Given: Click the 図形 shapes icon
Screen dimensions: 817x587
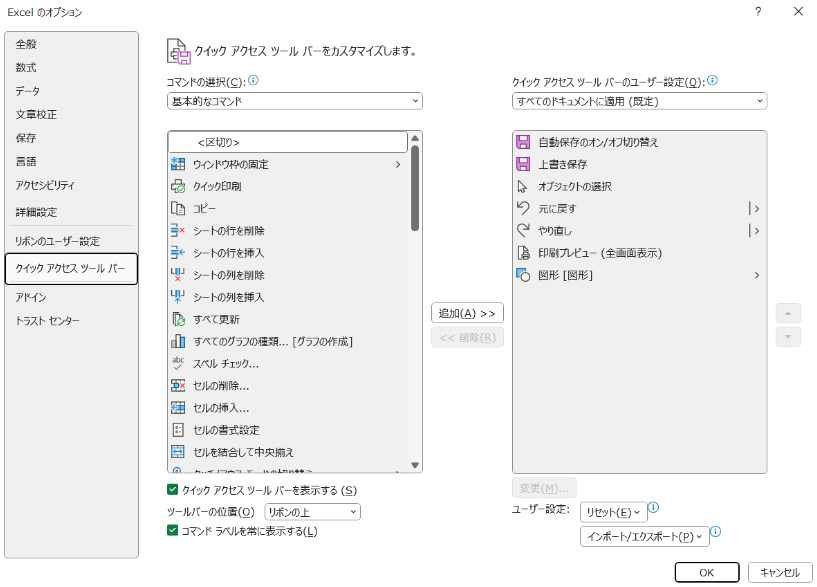Looking at the screenshot, I should click(x=523, y=275).
